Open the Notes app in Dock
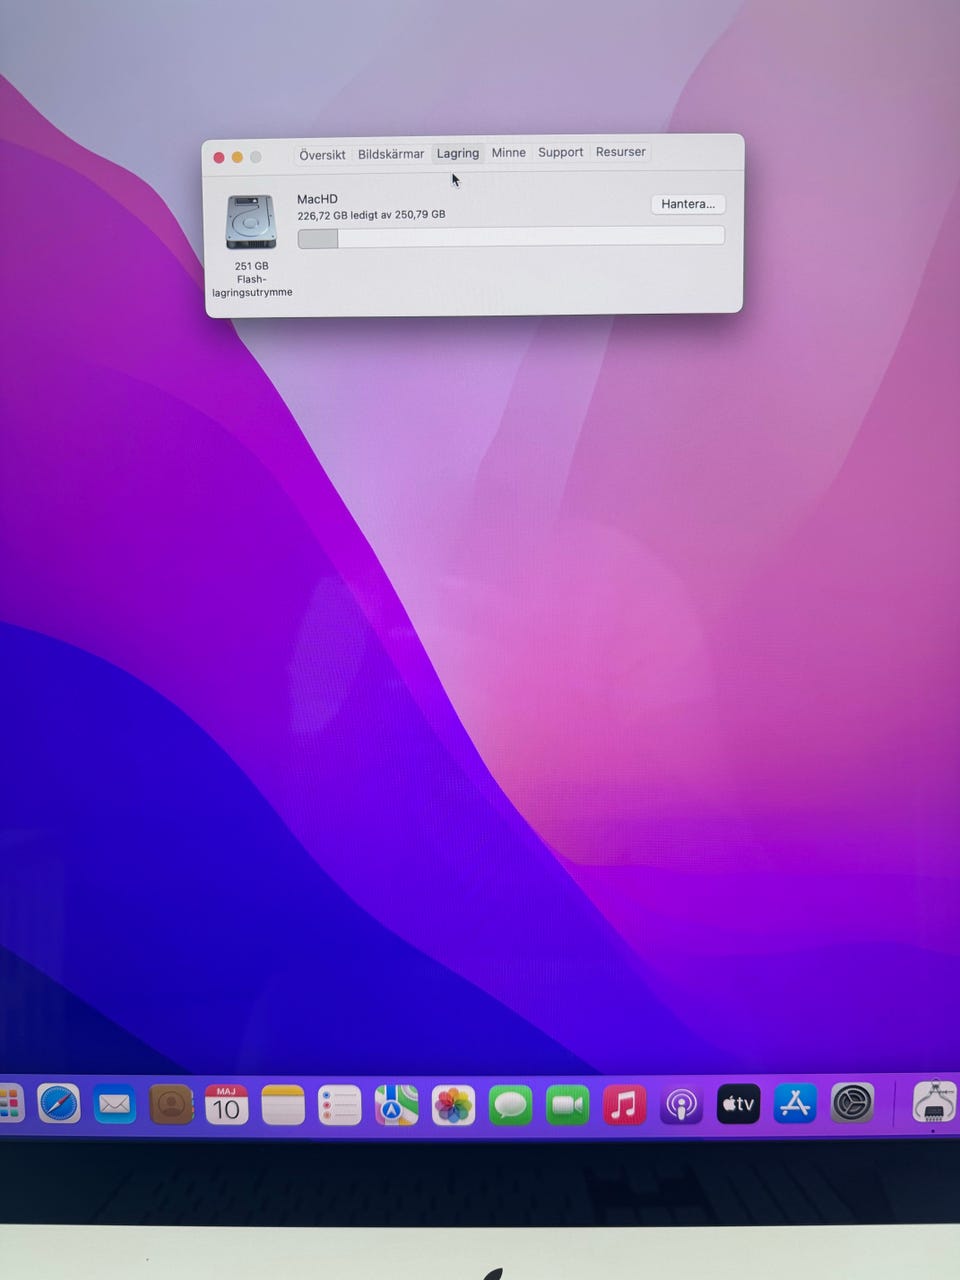The width and height of the screenshot is (960, 1280). pos(283,1105)
